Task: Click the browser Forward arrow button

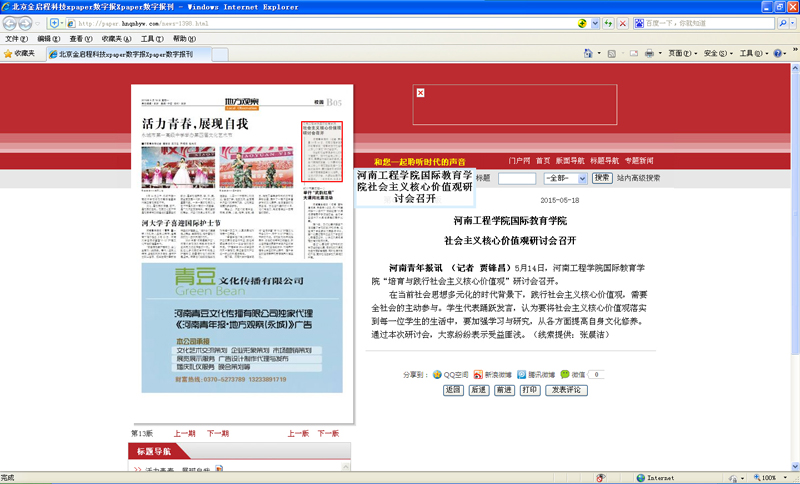Action: (x=25, y=23)
